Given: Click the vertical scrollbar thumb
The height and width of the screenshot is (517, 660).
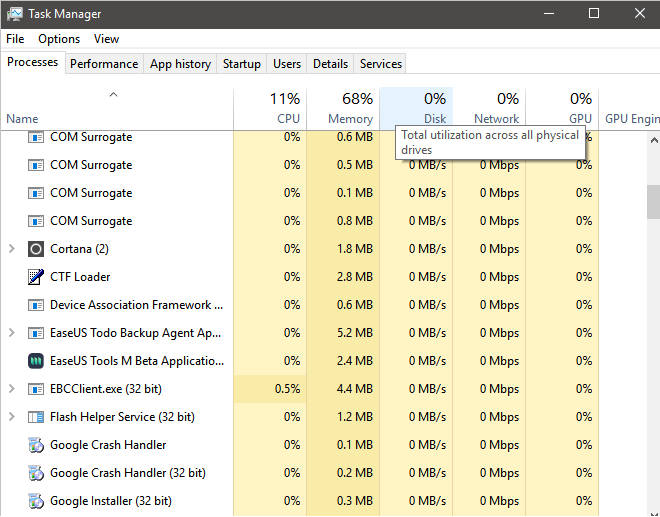Looking at the screenshot, I should pyautogui.click(x=653, y=202).
